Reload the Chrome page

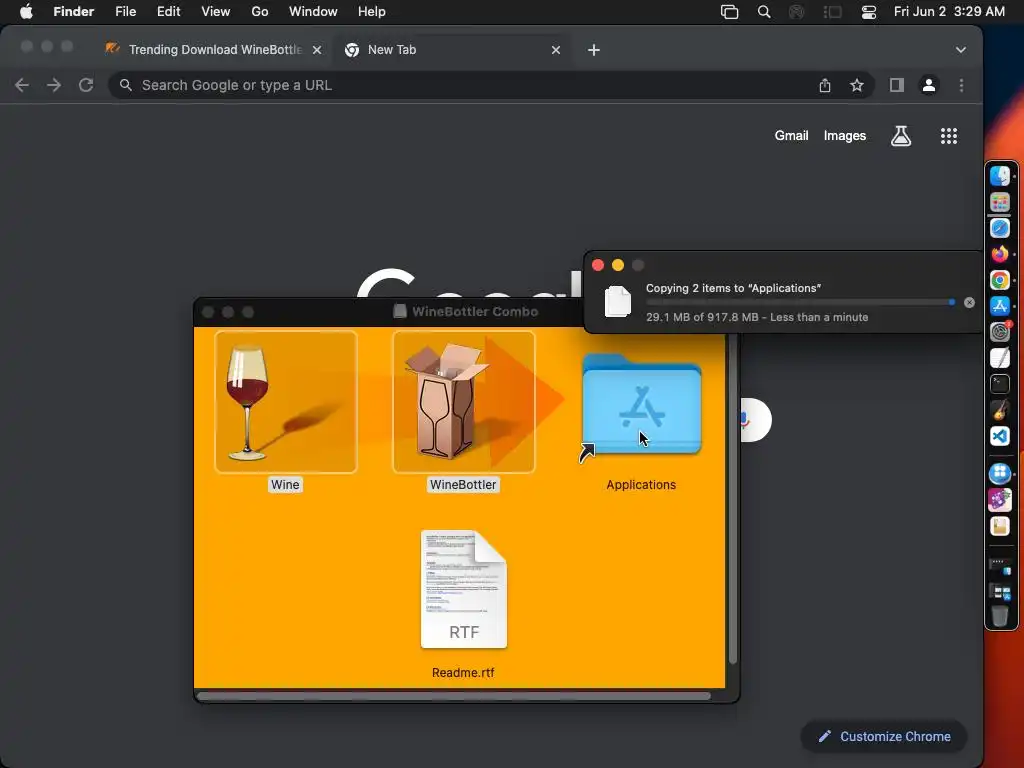[x=86, y=86]
